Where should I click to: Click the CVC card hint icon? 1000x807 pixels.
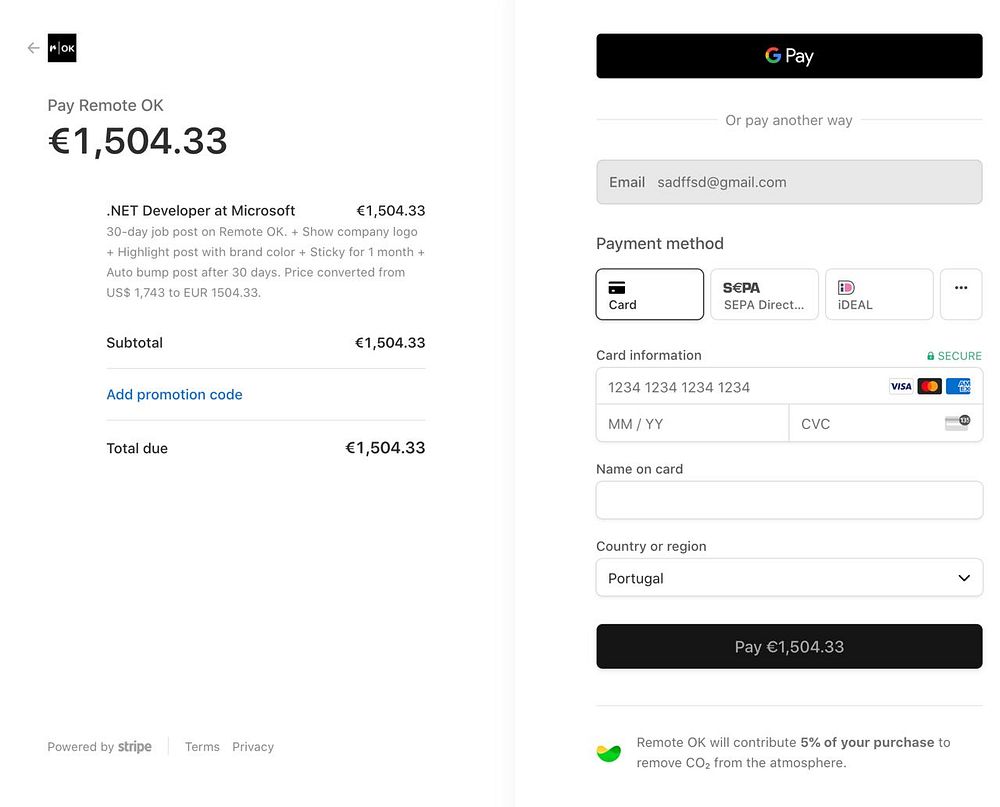pos(957,423)
